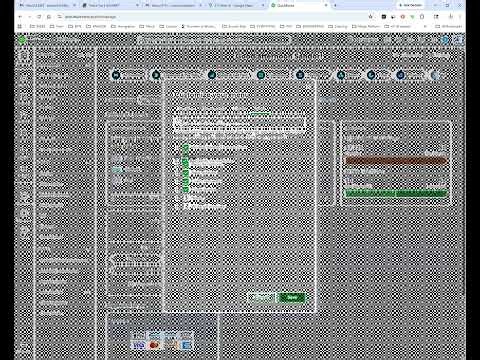Click the search field inside the customize dialog
Screen dimensions: 480x360
click(240, 123)
